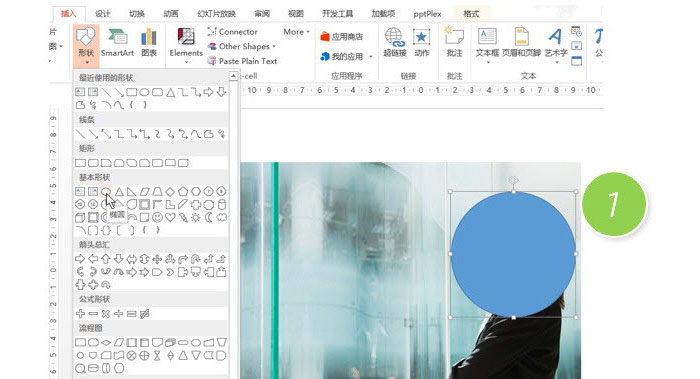Open the pptPlex ribbon tab
This screenshot has width=700, height=379.
(427, 13)
